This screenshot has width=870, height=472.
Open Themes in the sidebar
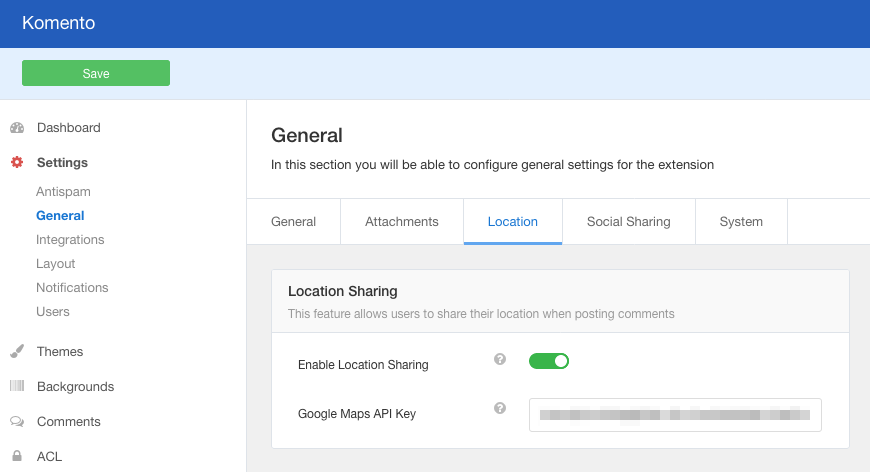click(60, 352)
